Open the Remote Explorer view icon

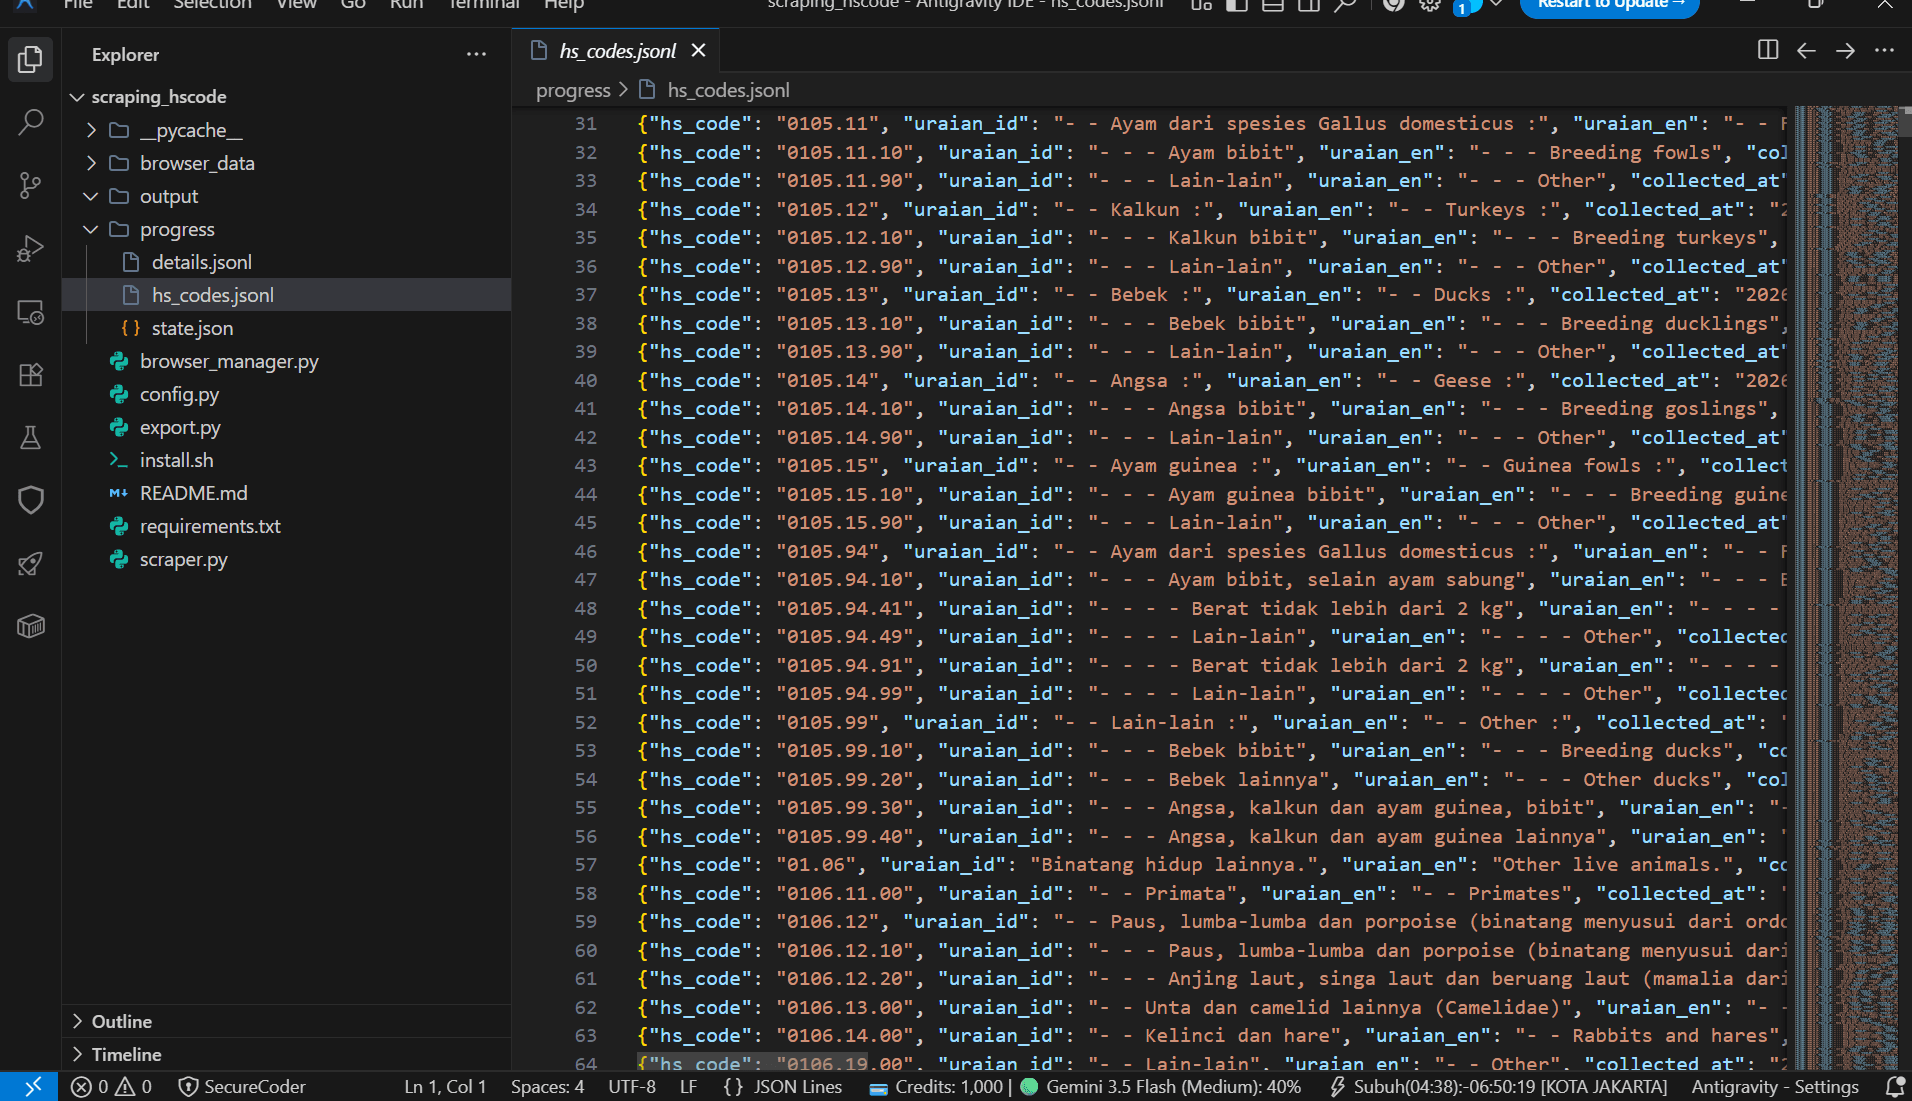pos(30,312)
